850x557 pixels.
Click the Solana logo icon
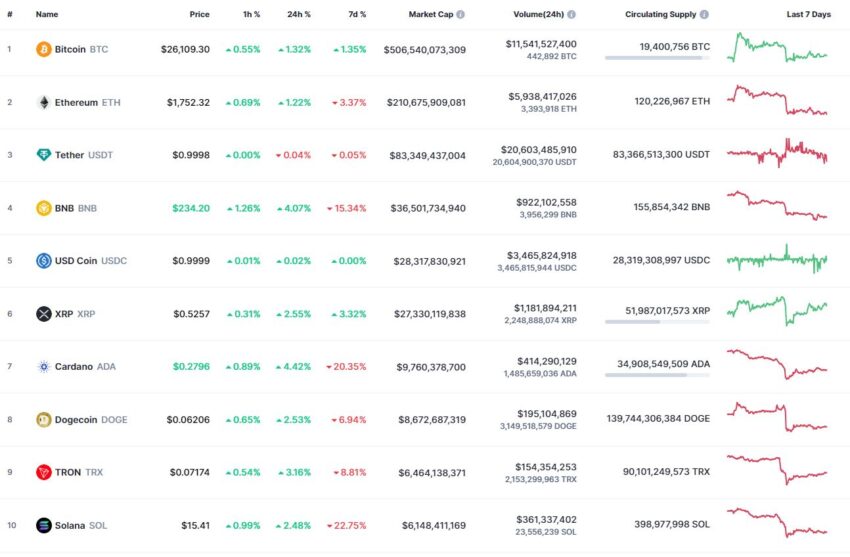pos(43,525)
